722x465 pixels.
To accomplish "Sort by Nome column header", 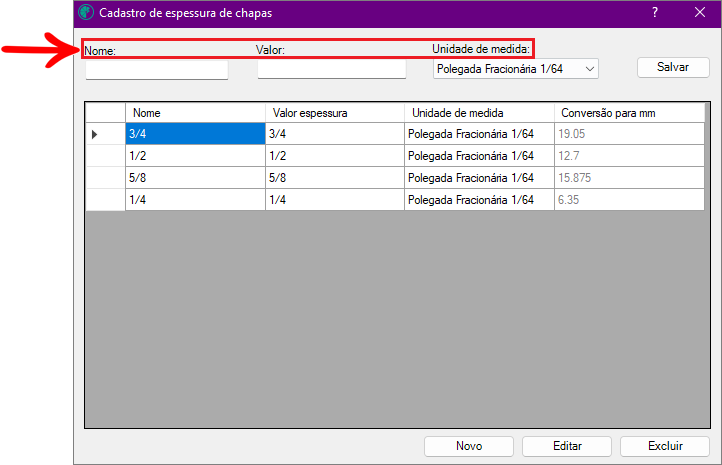I will coord(195,113).
